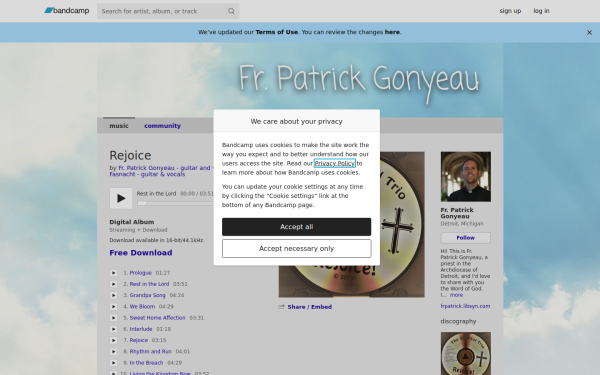Image resolution: width=600 pixels, height=375 pixels.
Task: Click the Bandcamp logo
Action: pos(67,11)
